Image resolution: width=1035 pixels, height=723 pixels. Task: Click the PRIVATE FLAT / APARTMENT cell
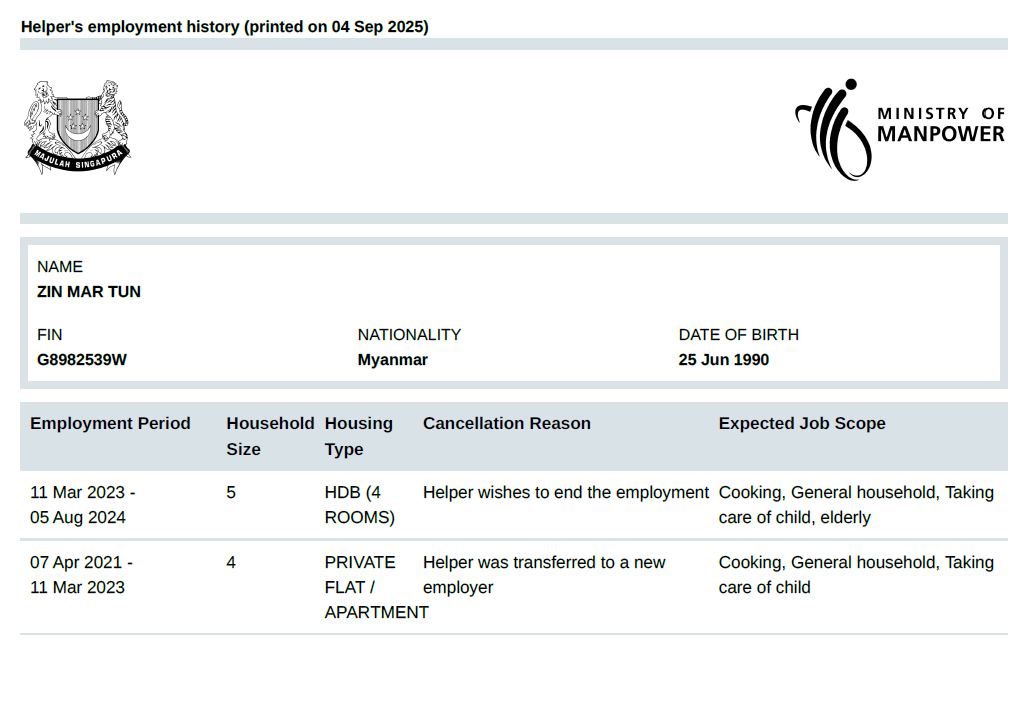[x=375, y=587]
